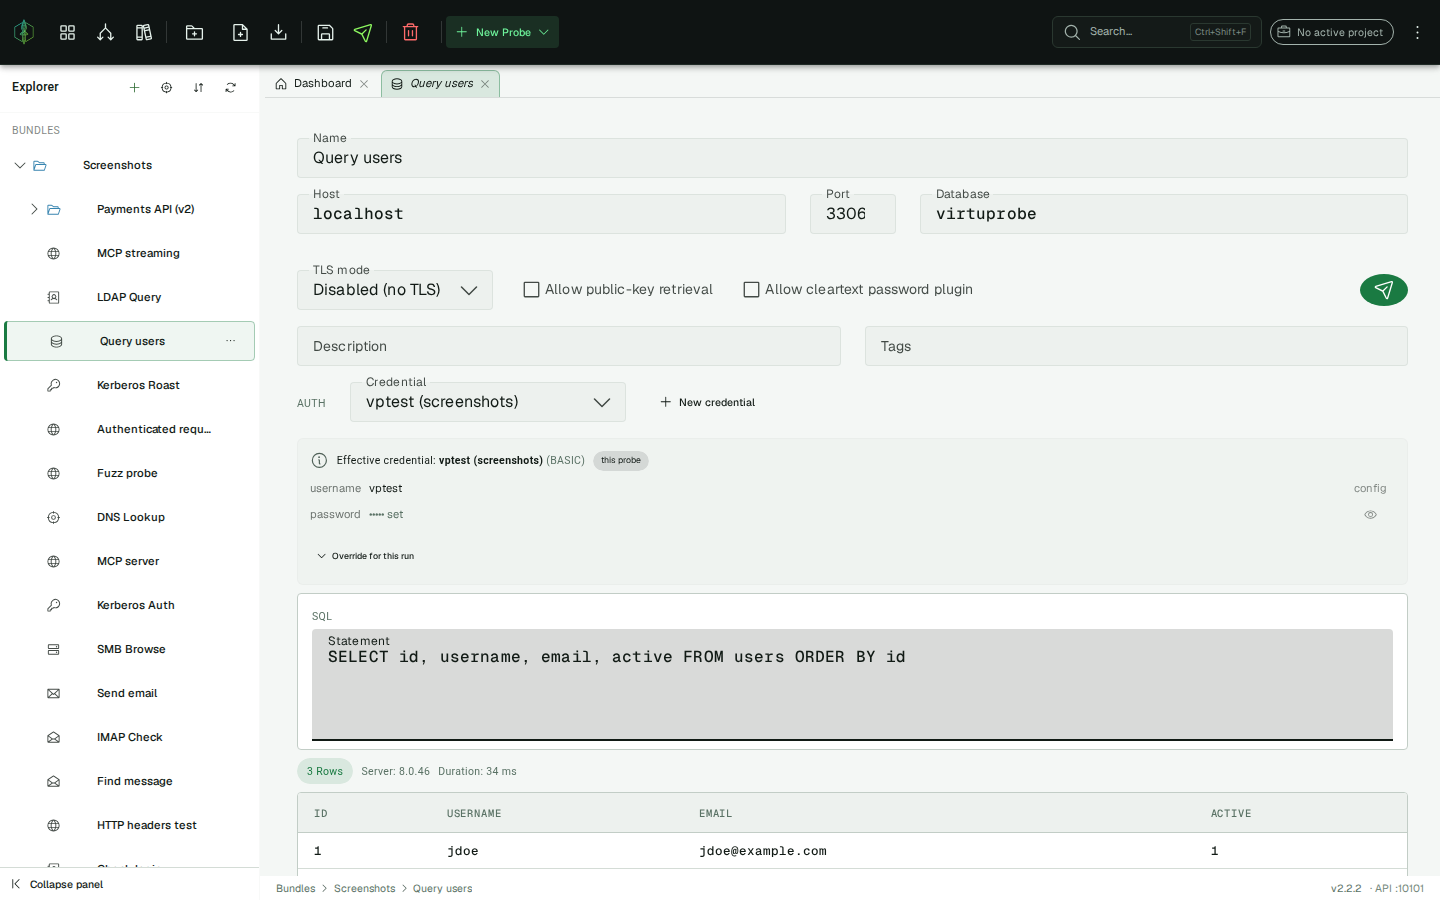This screenshot has width=1440, height=900.
Task: Create a new file via toolbar icon
Action: point(240,32)
